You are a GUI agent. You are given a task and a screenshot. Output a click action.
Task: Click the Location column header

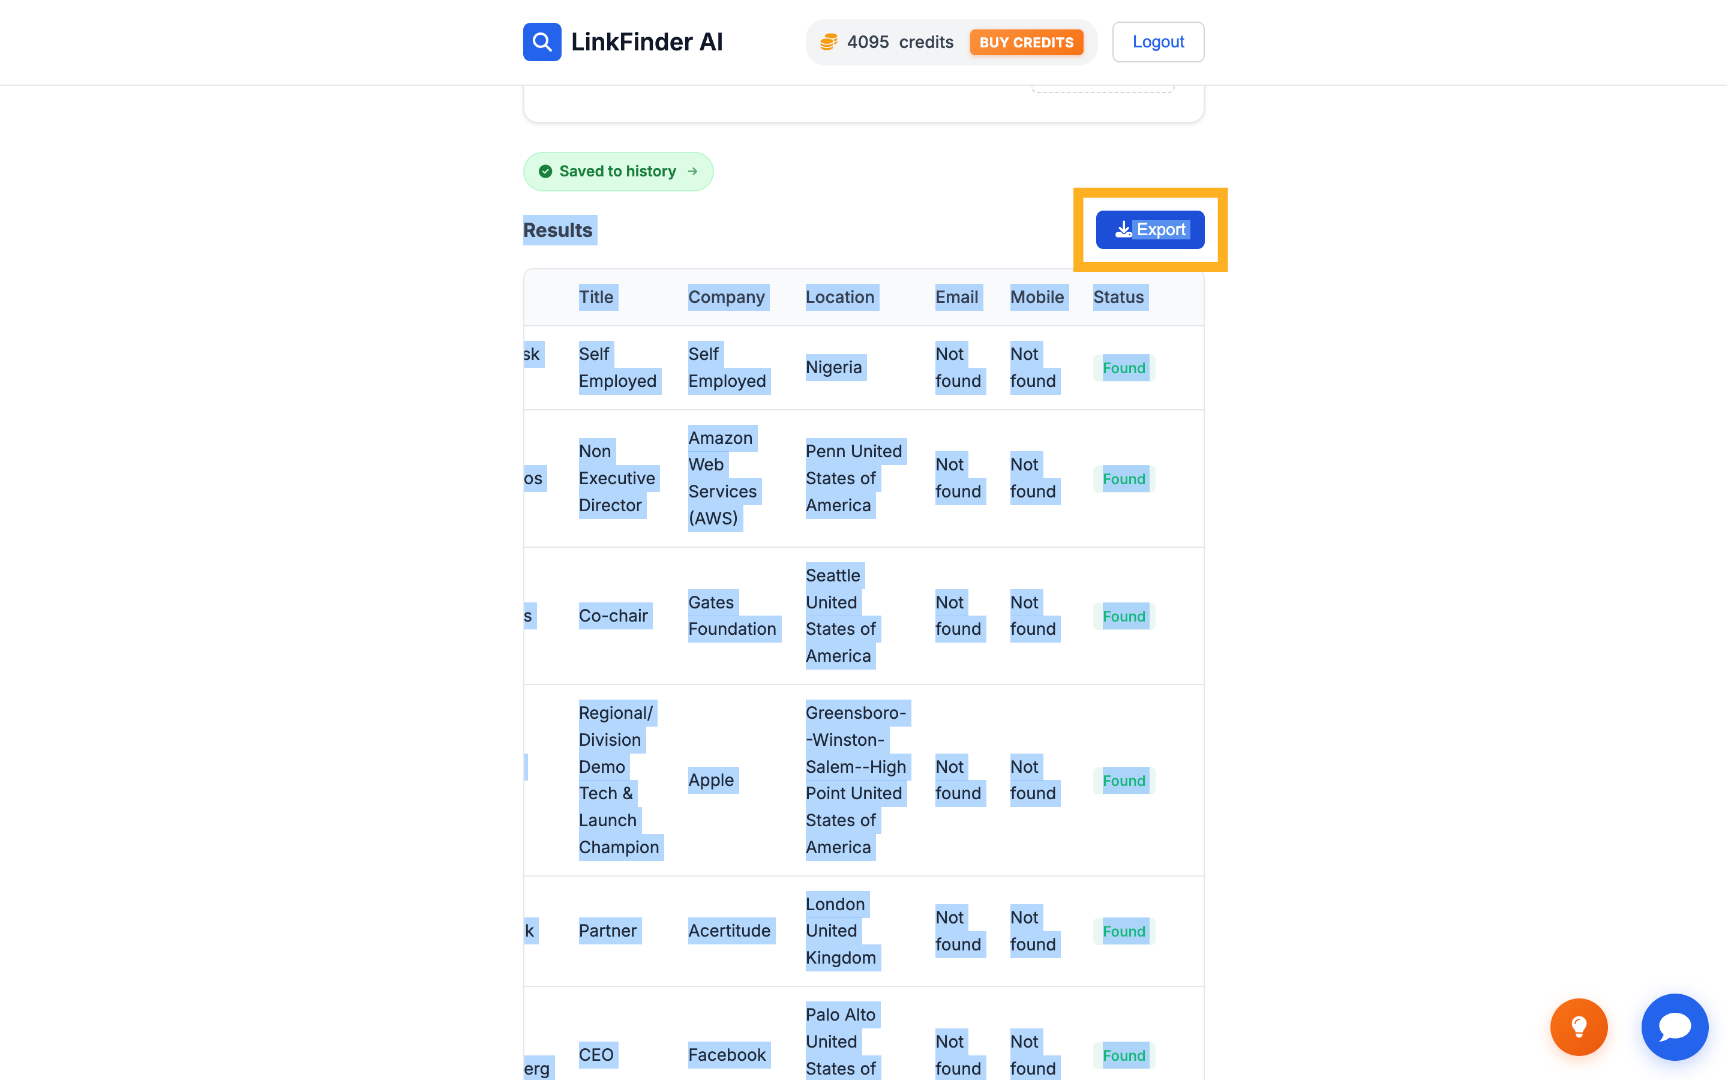(x=840, y=297)
